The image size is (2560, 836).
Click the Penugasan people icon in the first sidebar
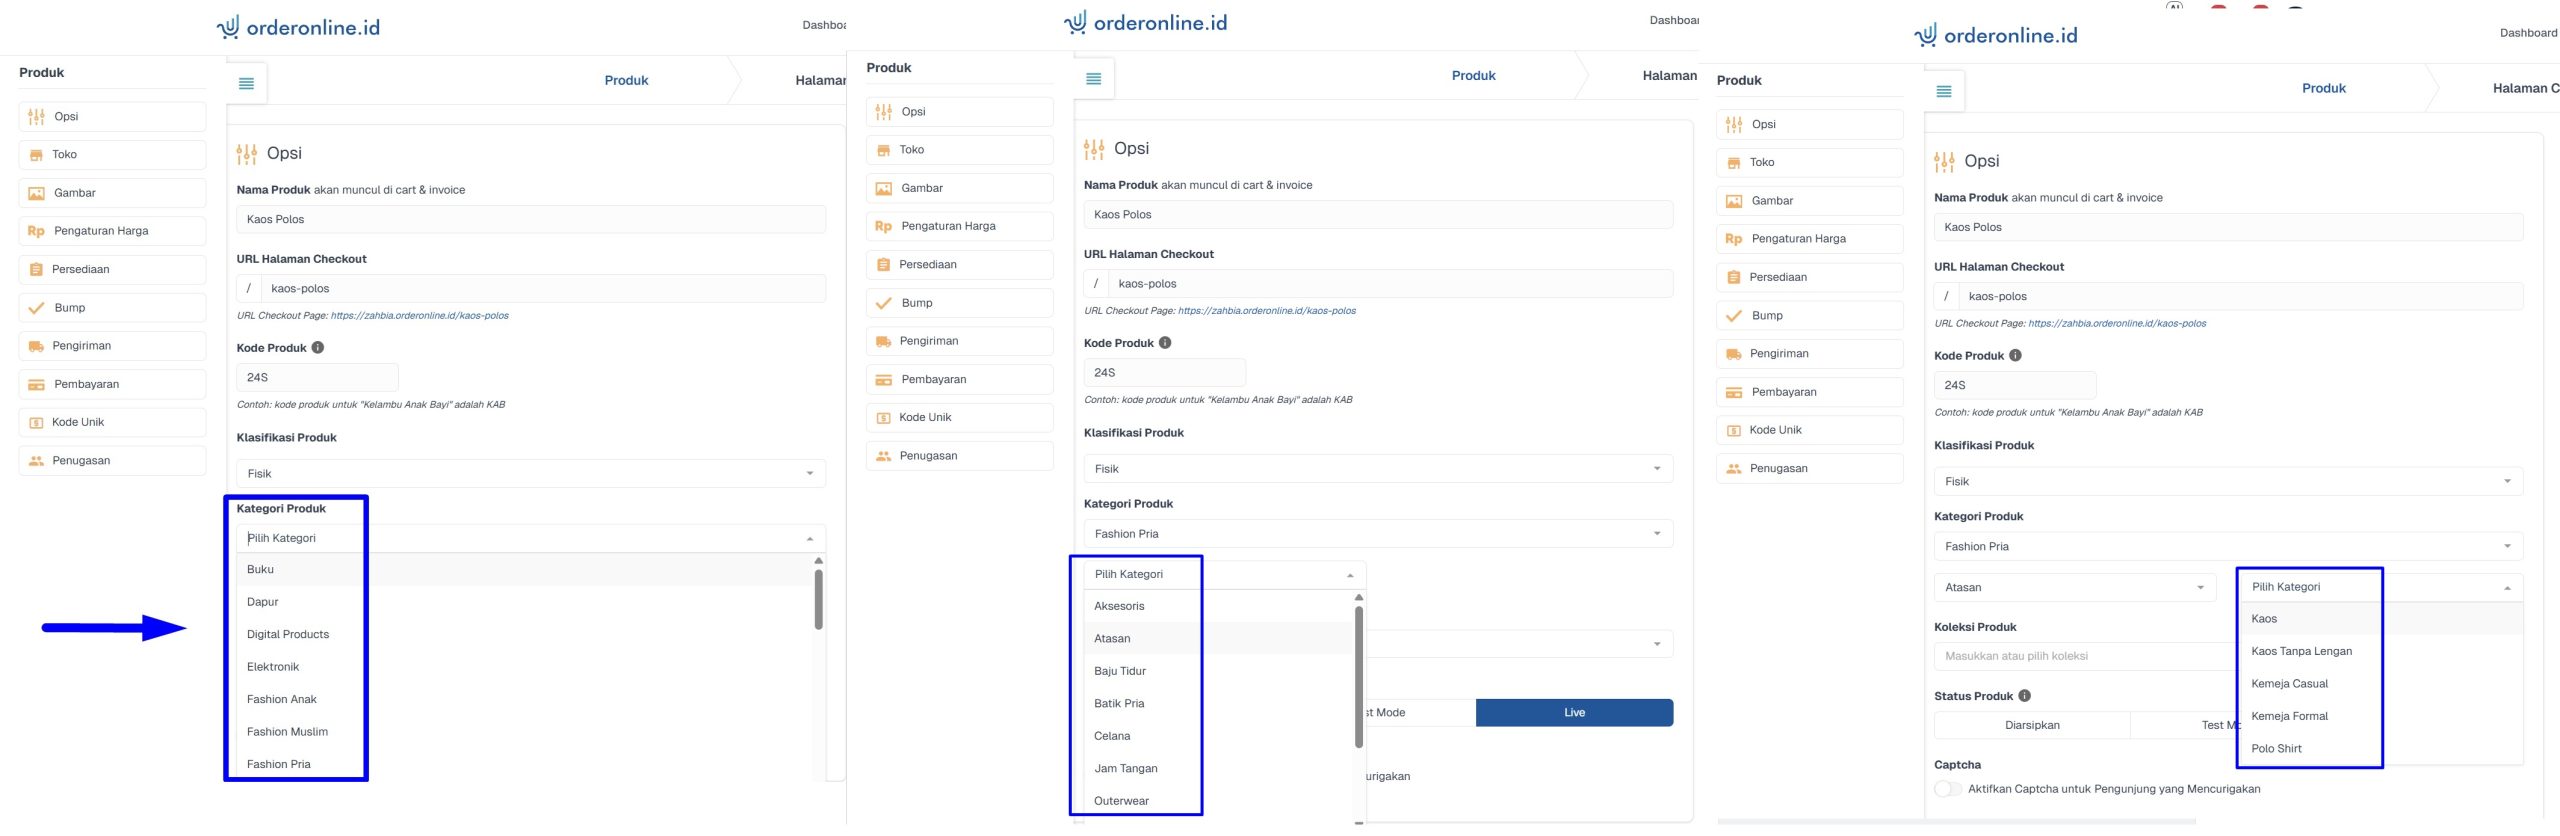pyautogui.click(x=36, y=461)
